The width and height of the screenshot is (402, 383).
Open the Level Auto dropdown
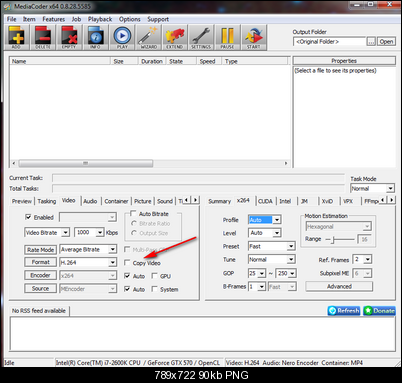click(x=277, y=233)
